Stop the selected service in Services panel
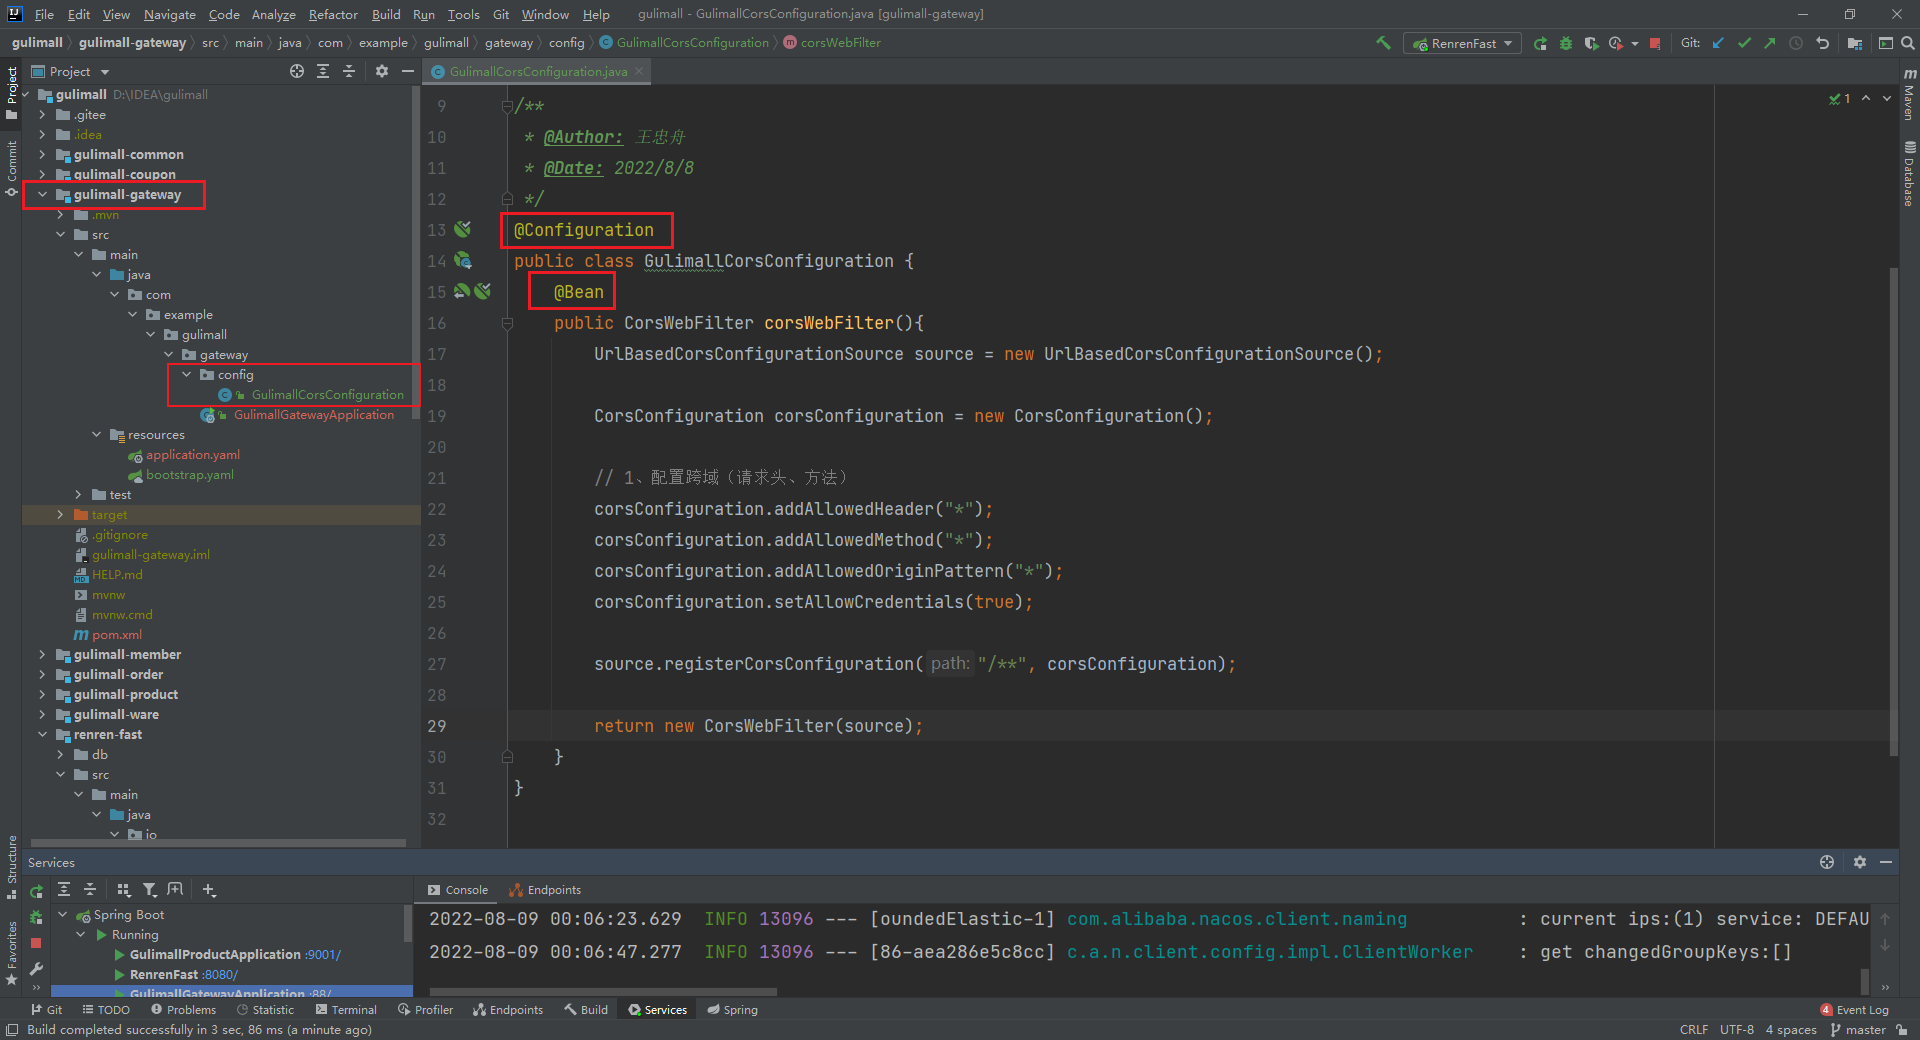Image resolution: width=1920 pixels, height=1040 pixels. (x=37, y=943)
